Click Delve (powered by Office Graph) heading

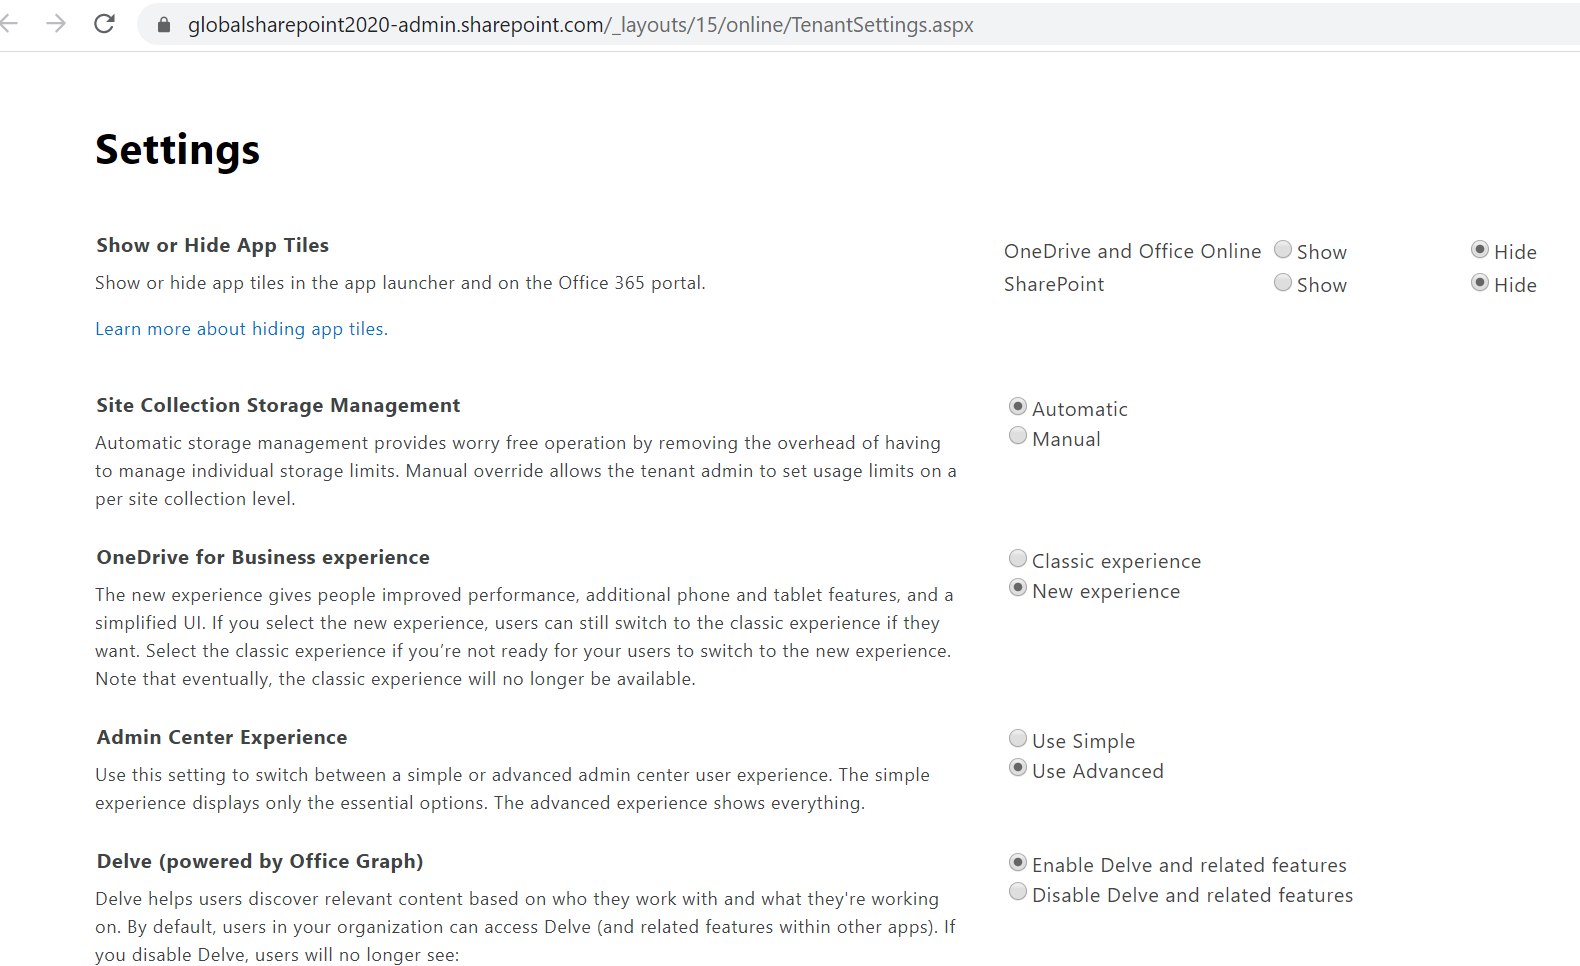260,862
